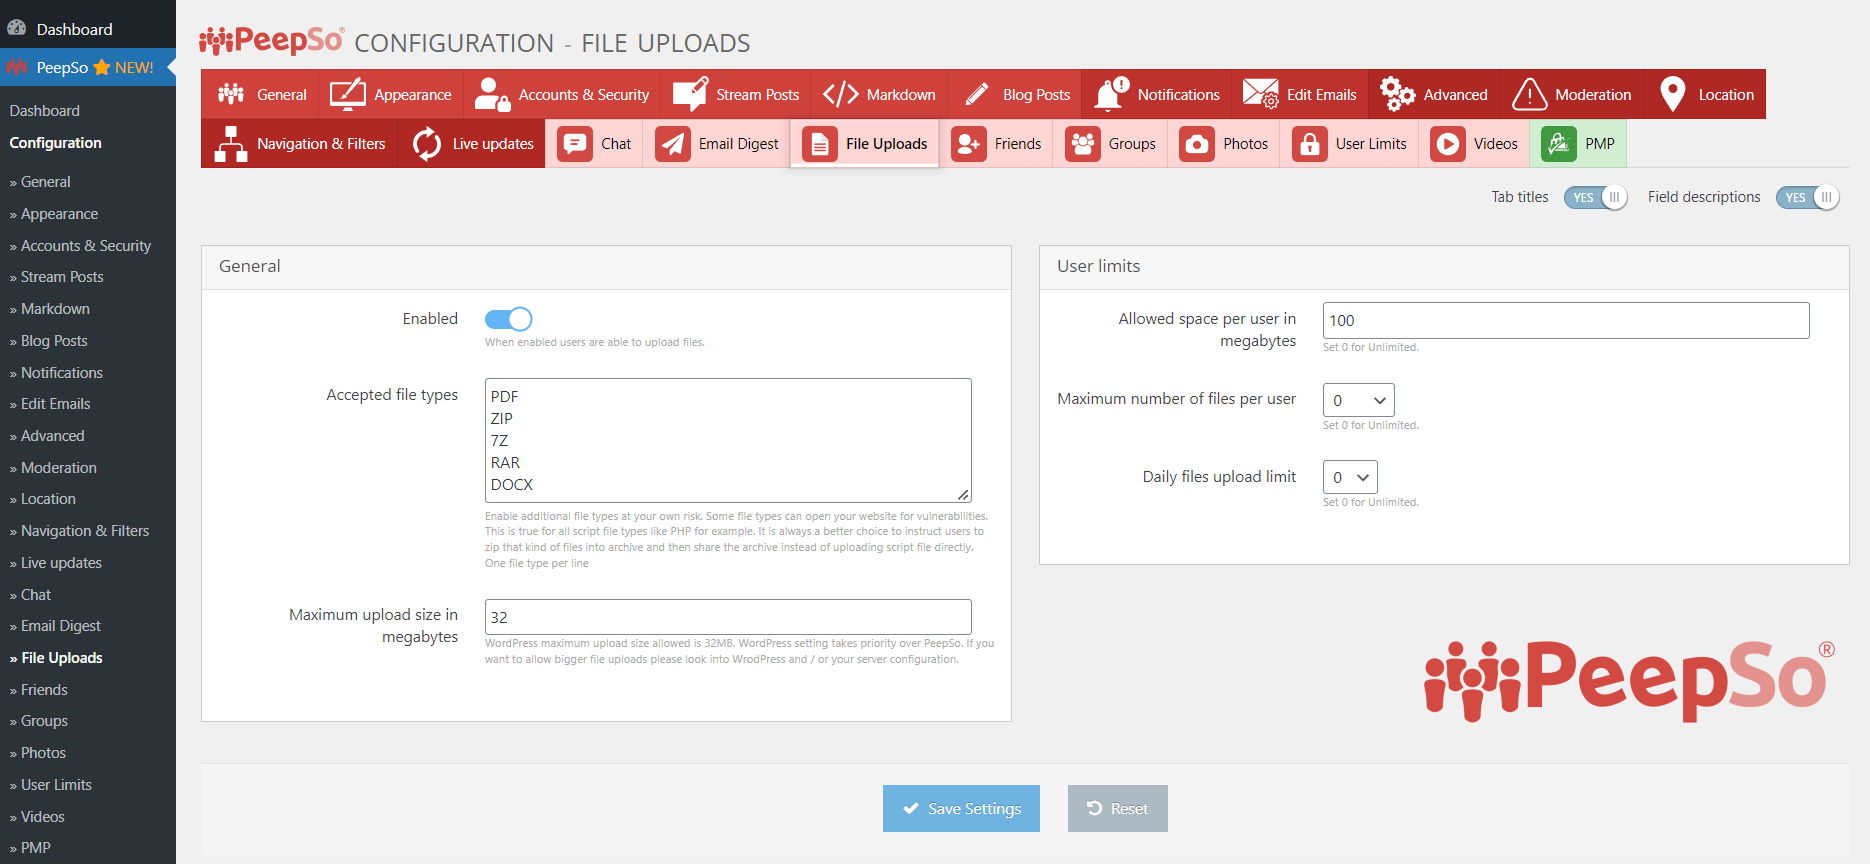Click the Reset button
The width and height of the screenshot is (1870, 864).
point(1117,808)
